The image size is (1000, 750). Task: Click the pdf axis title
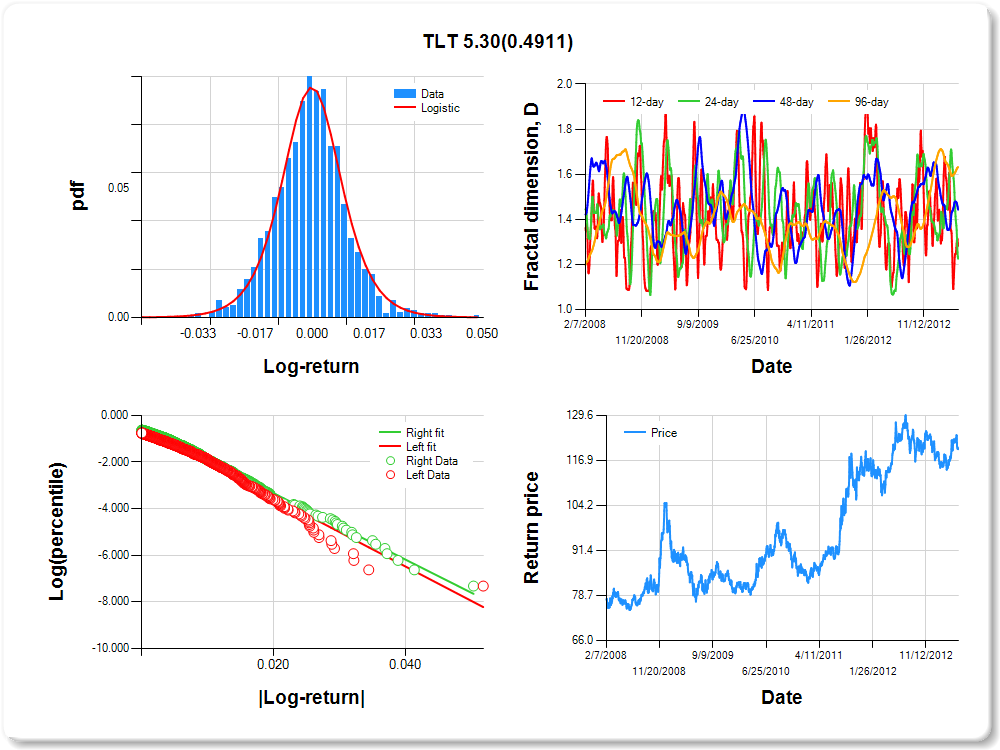[x=78, y=195]
